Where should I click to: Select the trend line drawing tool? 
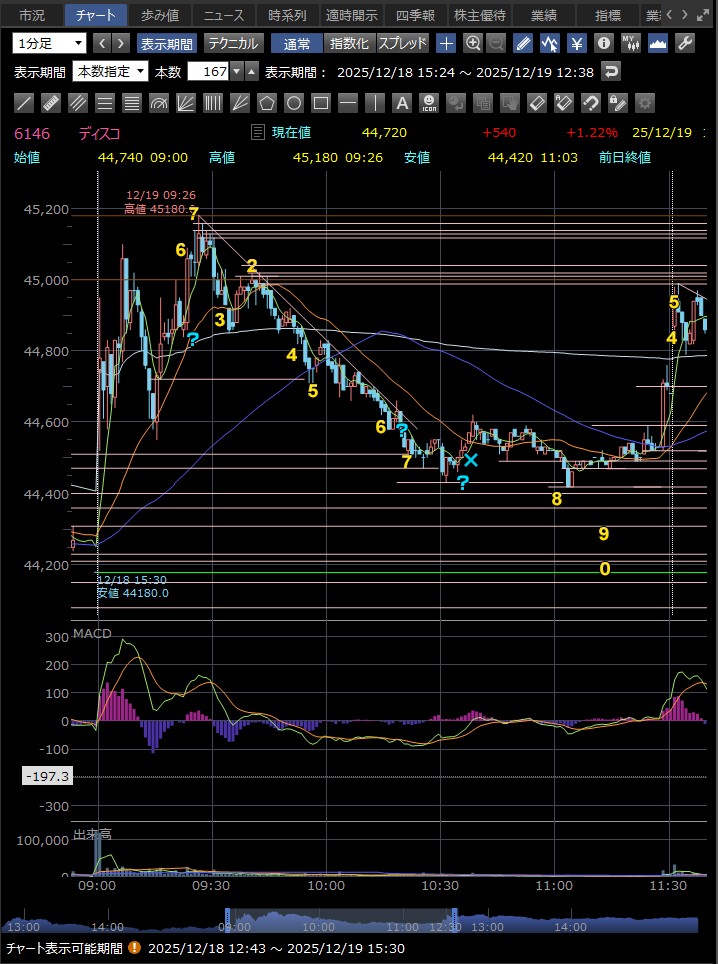coord(25,103)
